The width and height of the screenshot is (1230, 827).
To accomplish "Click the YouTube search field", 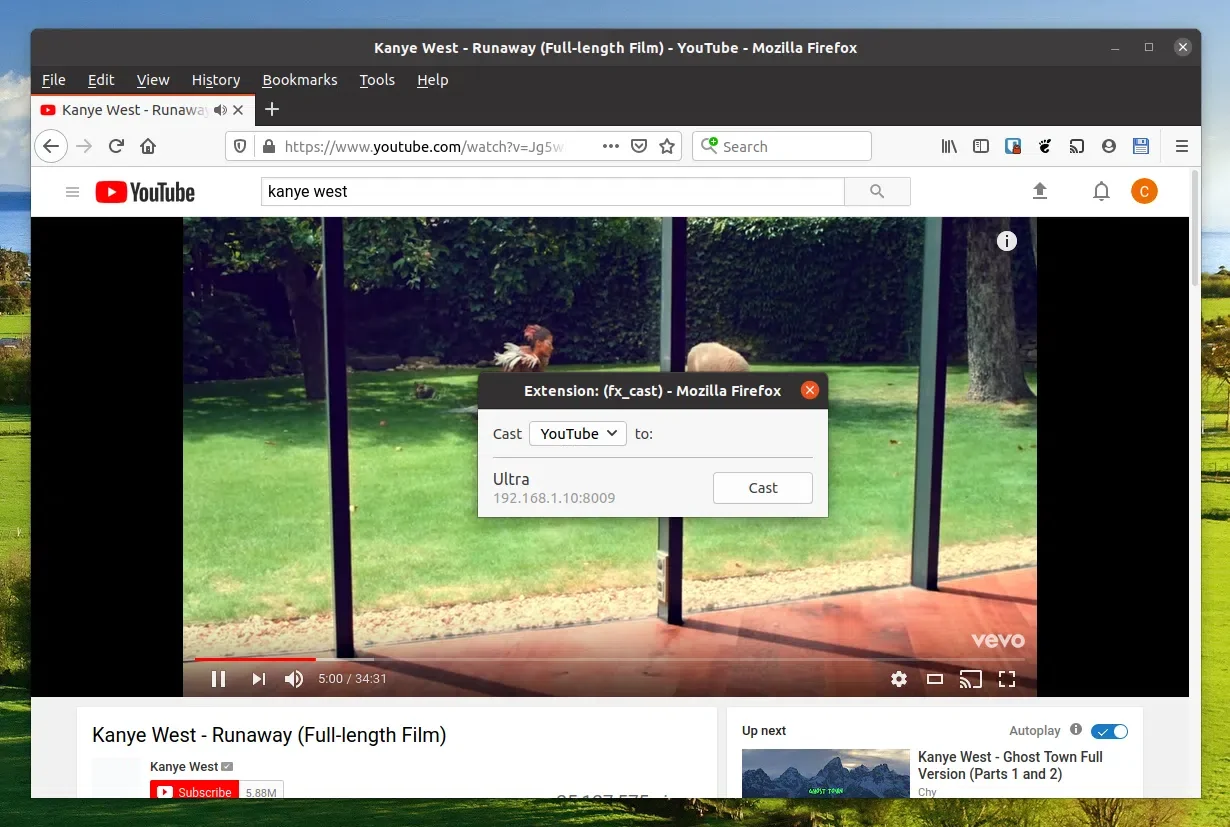I will pos(553,191).
